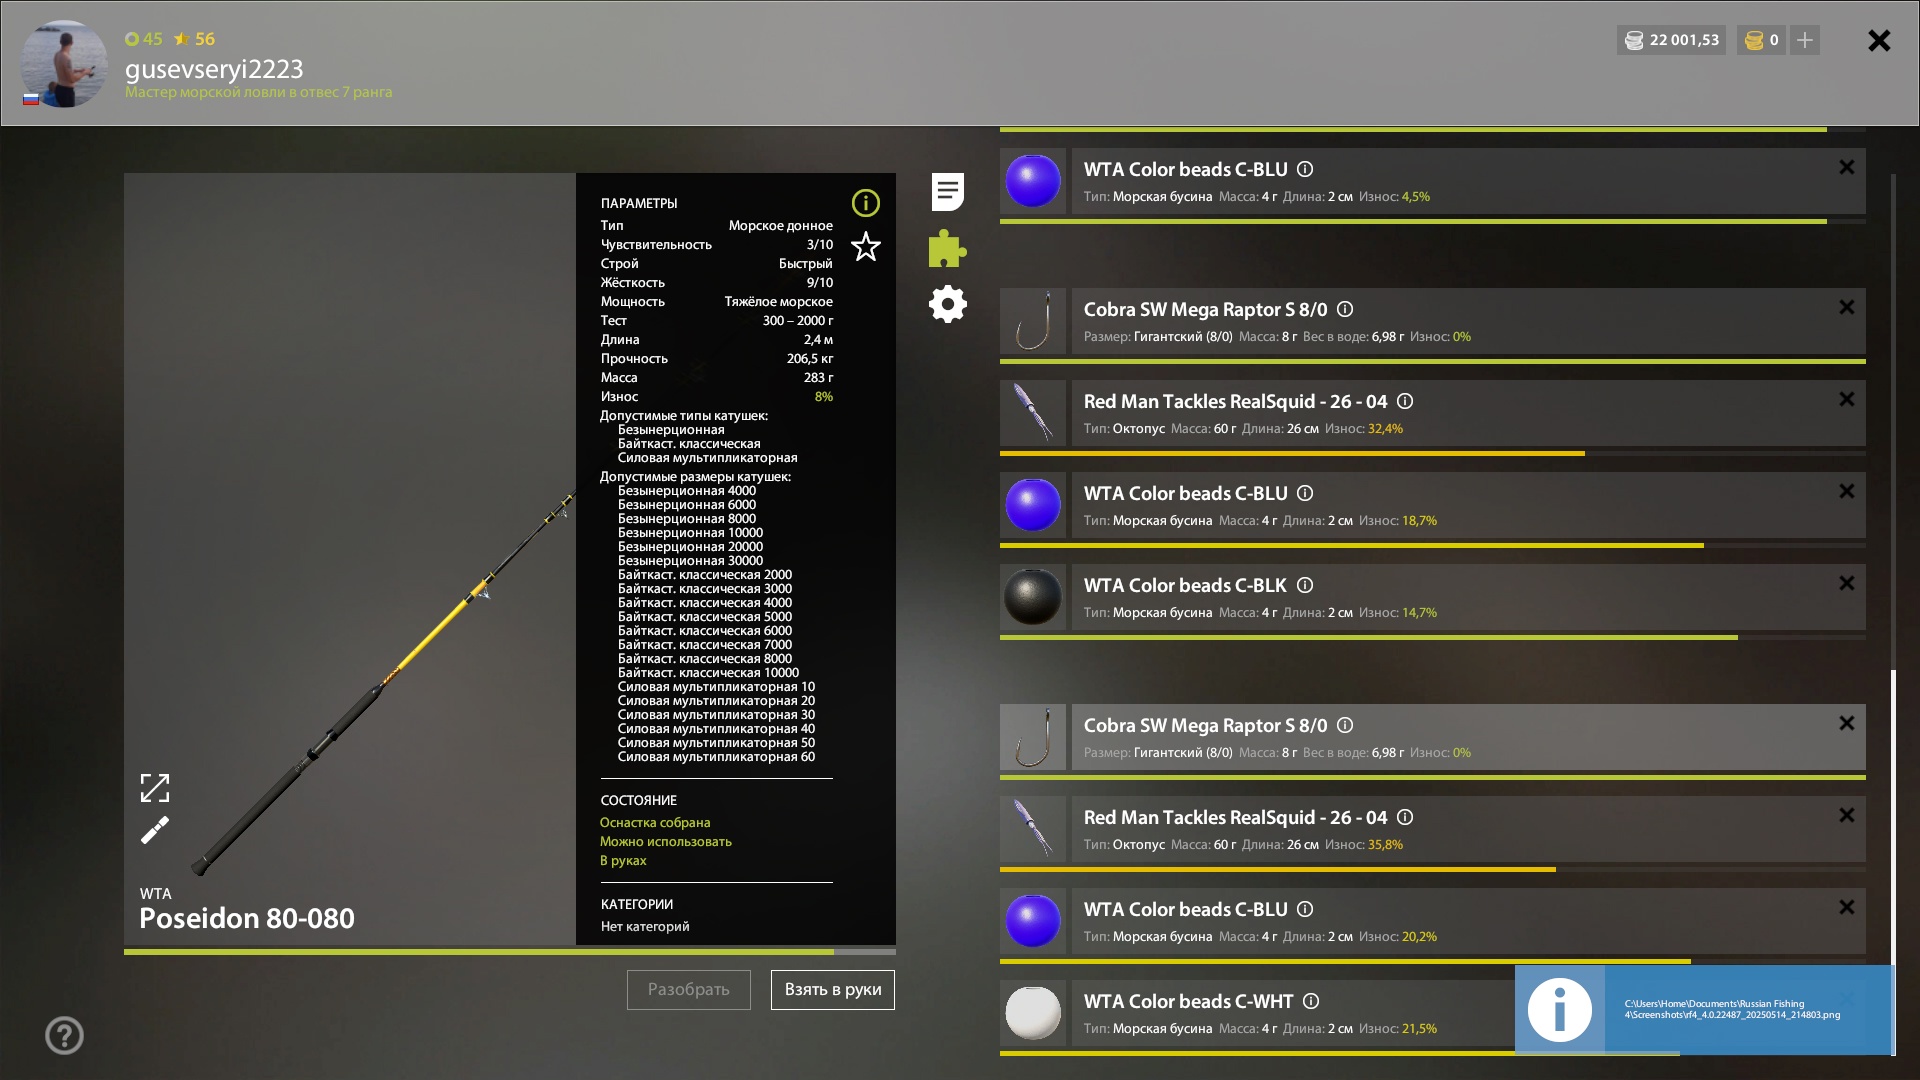Screen dimensions: 1920x1080
Task: Select first Cobra hook thumbnail
Action: 1033,321
